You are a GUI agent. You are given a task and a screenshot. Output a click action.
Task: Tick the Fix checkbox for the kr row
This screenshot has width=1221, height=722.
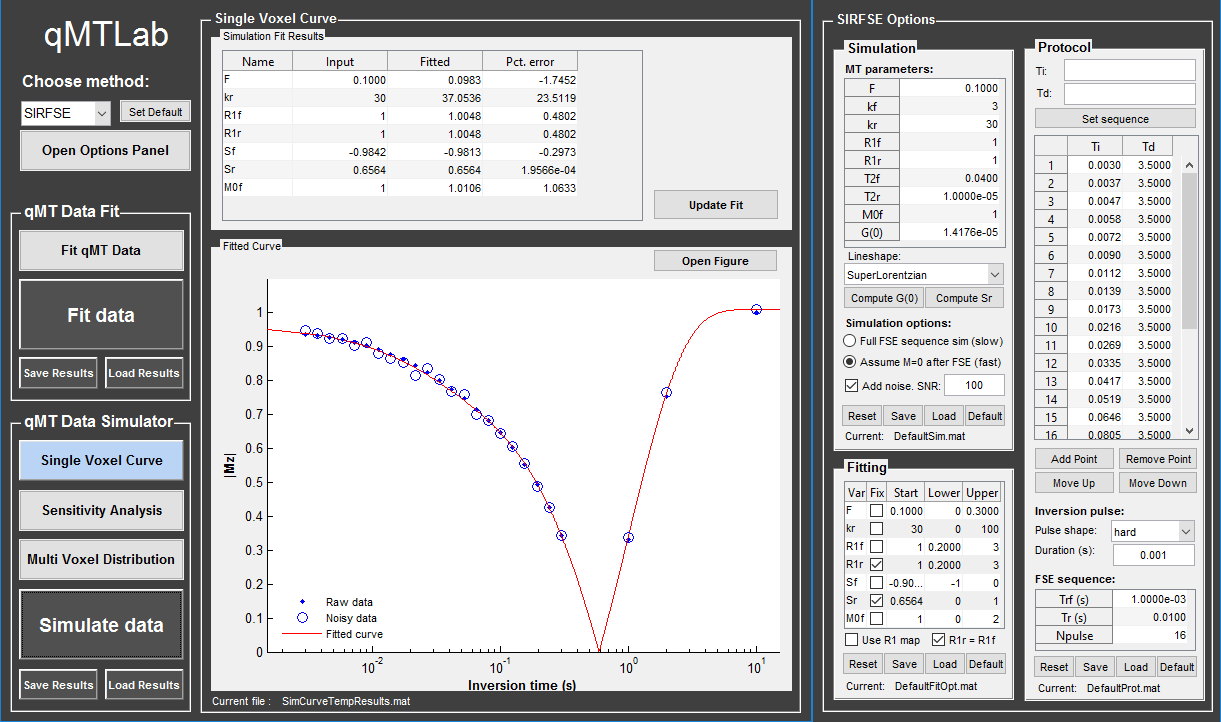coord(876,529)
